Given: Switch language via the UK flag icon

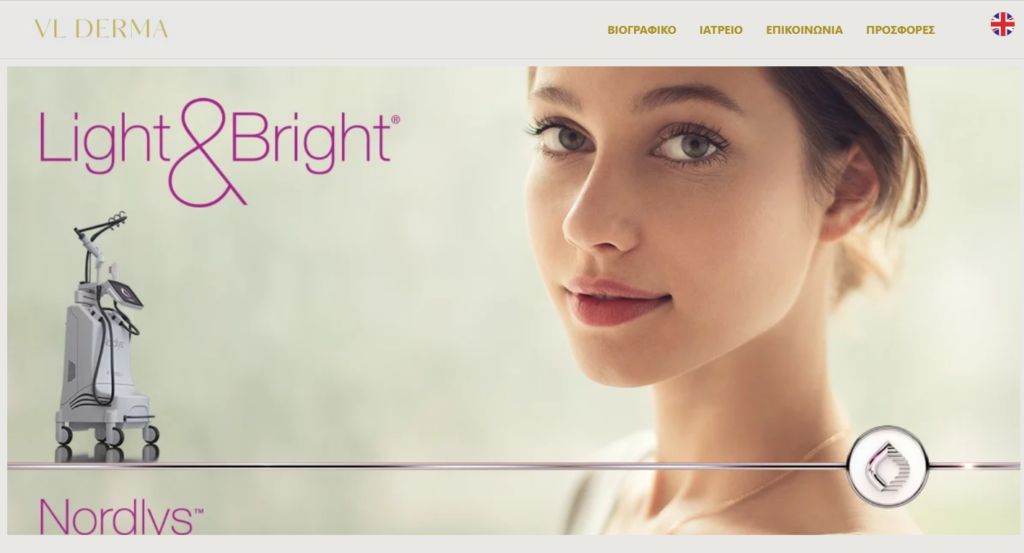Looking at the screenshot, I should (x=1002, y=24).
